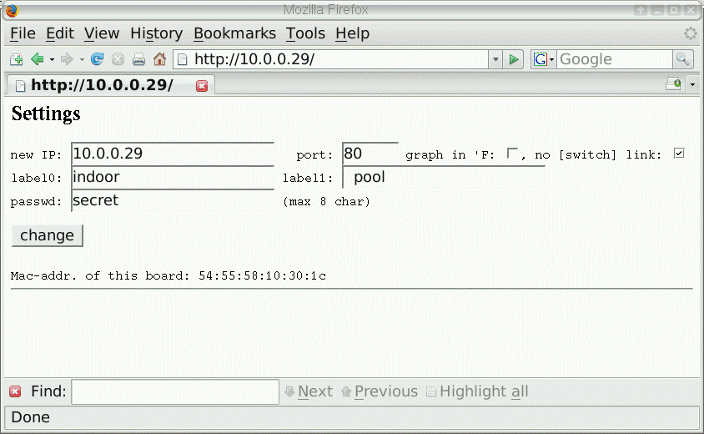704x434 pixels.
Task: Open the File menu
Action: tap(22, 34)
